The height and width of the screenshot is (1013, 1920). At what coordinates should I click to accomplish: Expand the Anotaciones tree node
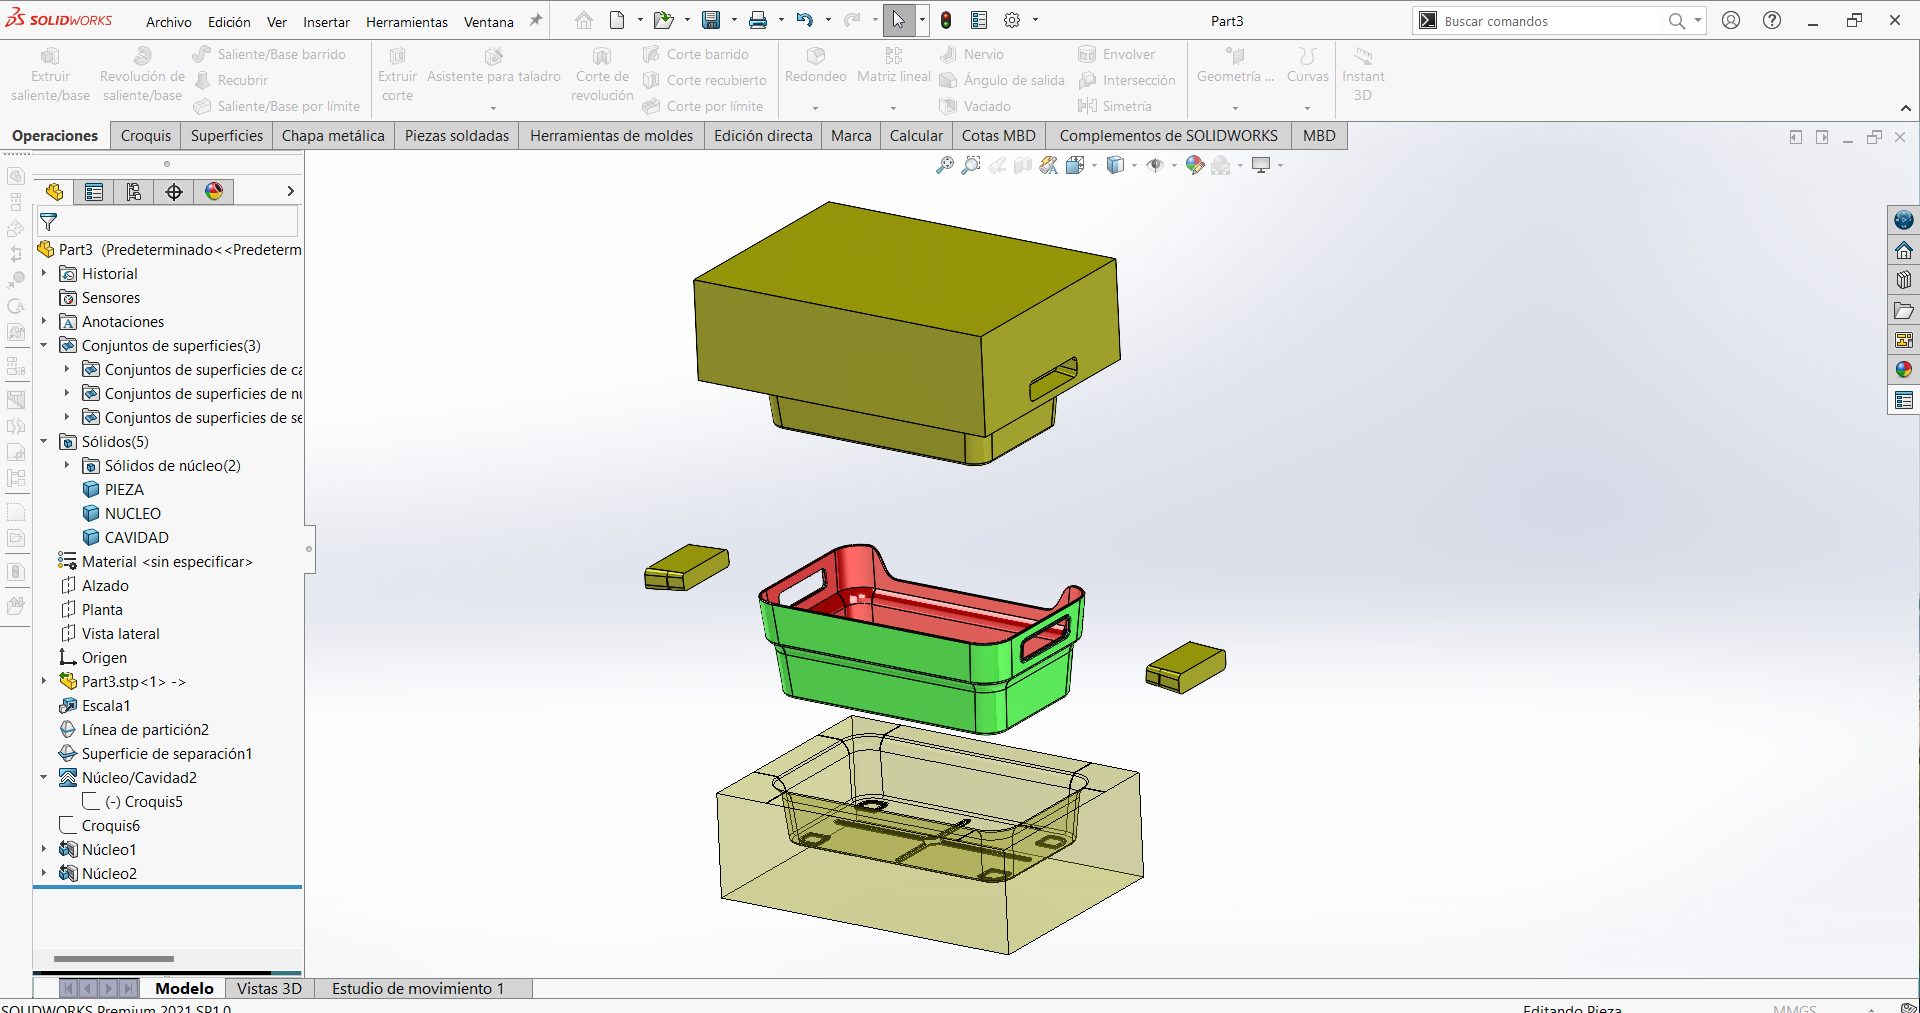coord(44,321)
